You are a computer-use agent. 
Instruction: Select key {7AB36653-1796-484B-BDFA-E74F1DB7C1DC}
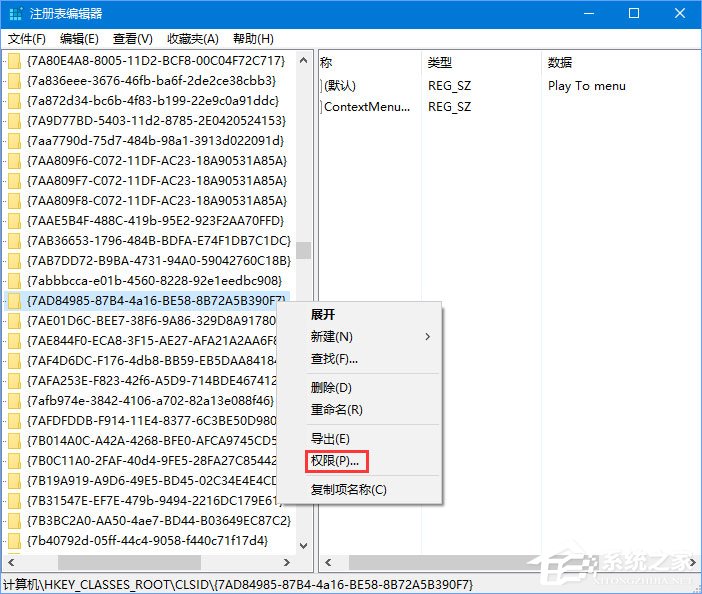[158, 241]
